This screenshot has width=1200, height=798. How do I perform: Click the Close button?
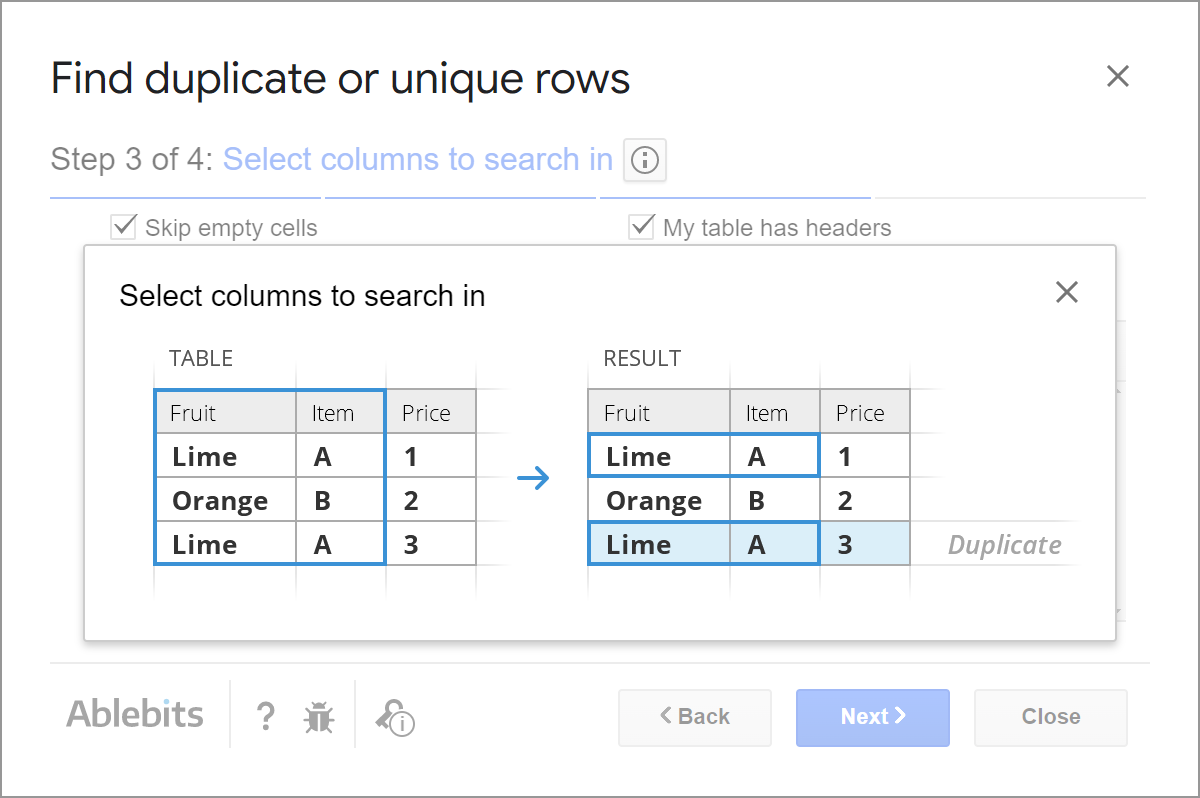click(x=1050, y=717)
